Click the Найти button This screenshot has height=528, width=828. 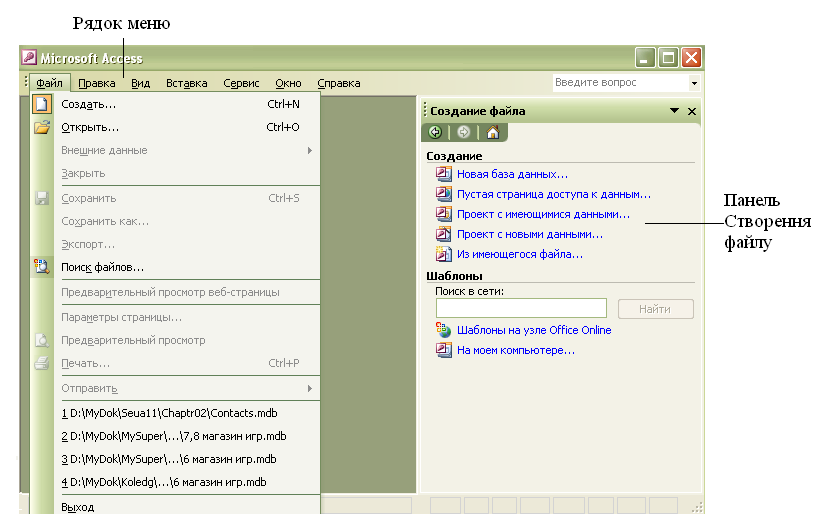point(655,309)
